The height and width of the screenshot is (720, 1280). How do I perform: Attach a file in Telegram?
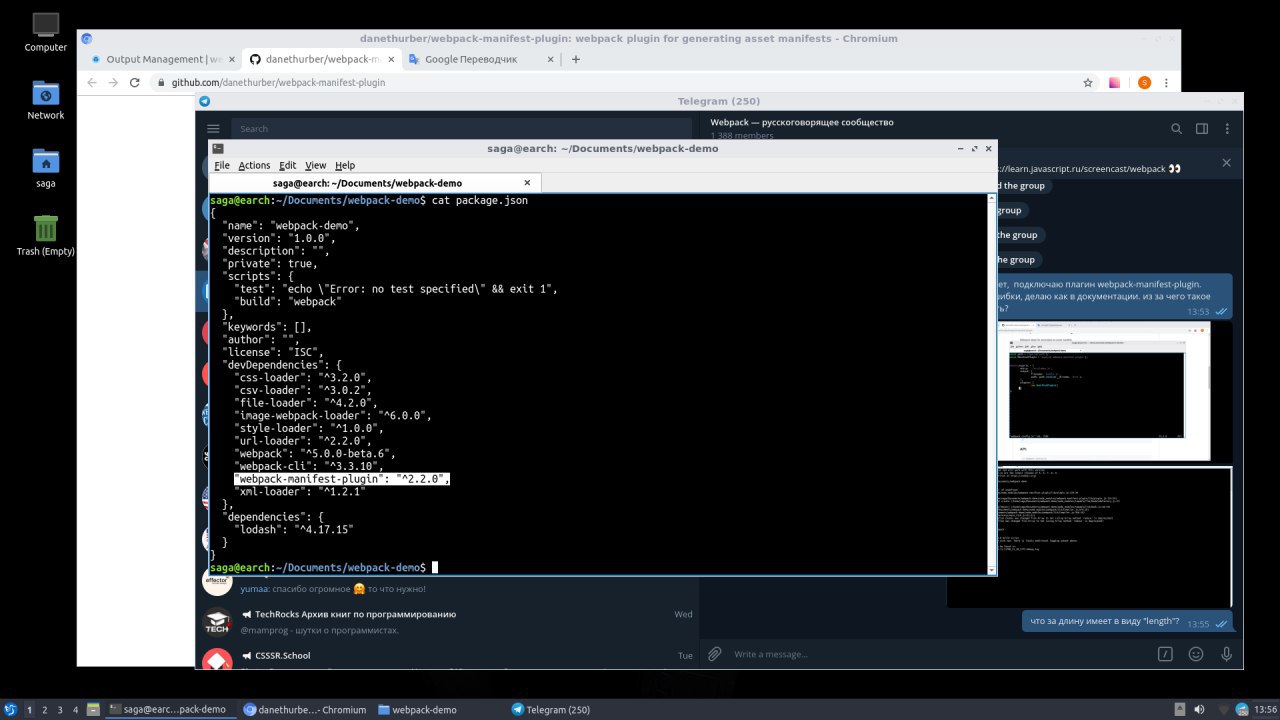pyautogui.click(x=715, y=654)
